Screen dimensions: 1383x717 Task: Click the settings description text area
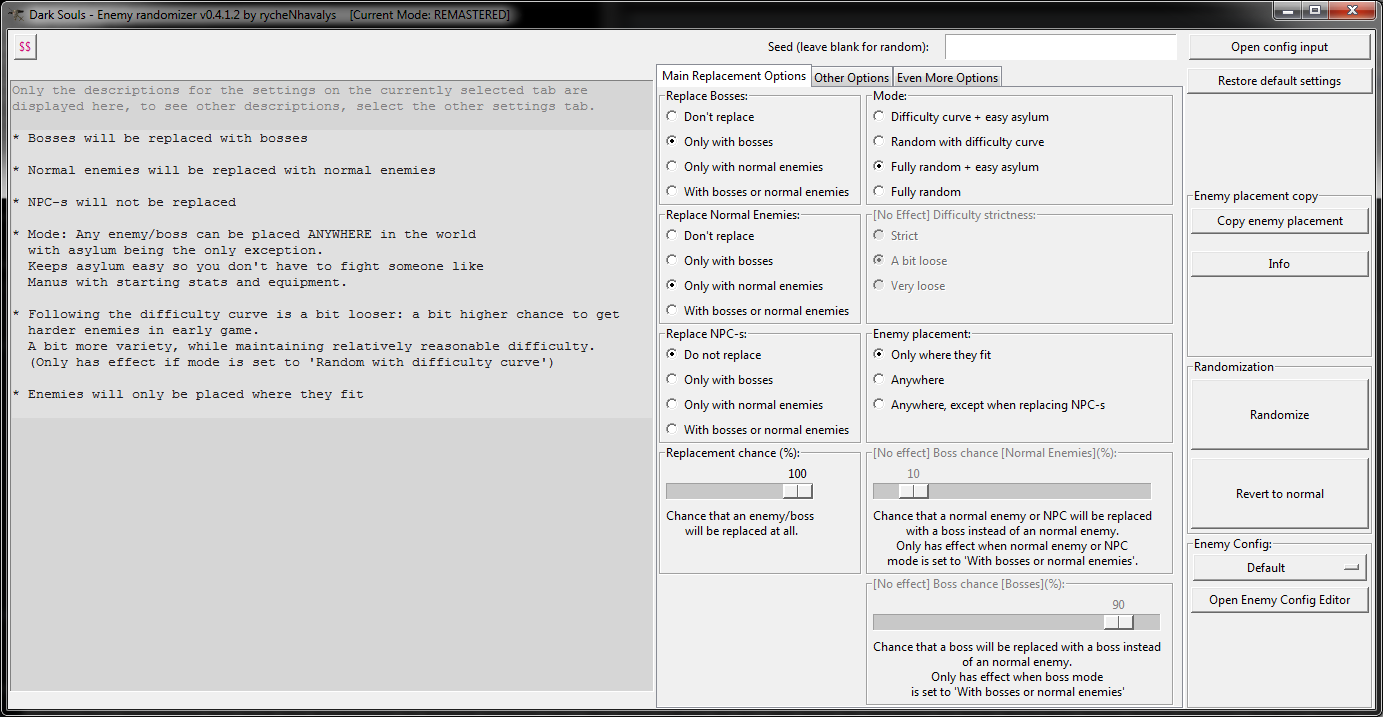point(331,385)
